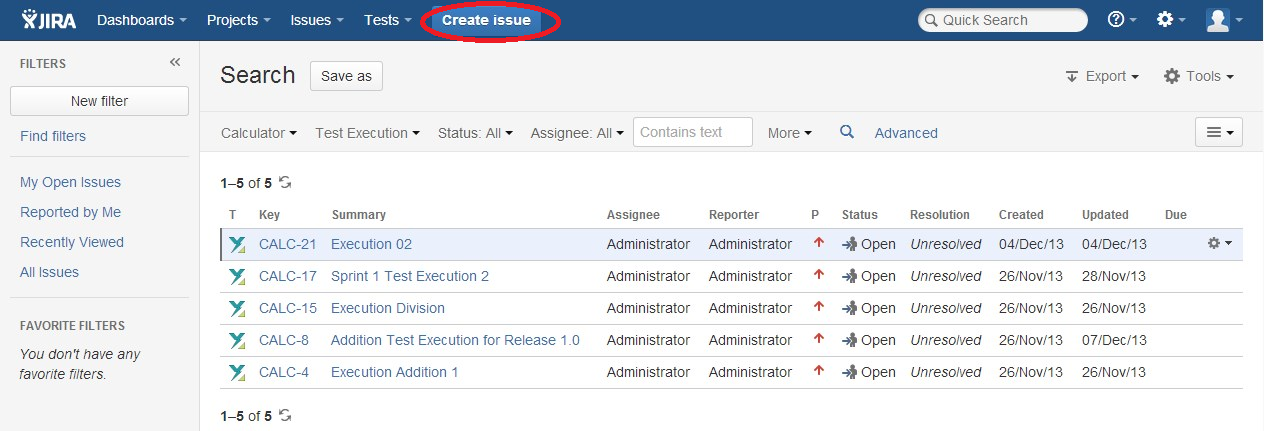Click the test execution icon for CALC-17

pyautogui.click(x=237, y=276)
